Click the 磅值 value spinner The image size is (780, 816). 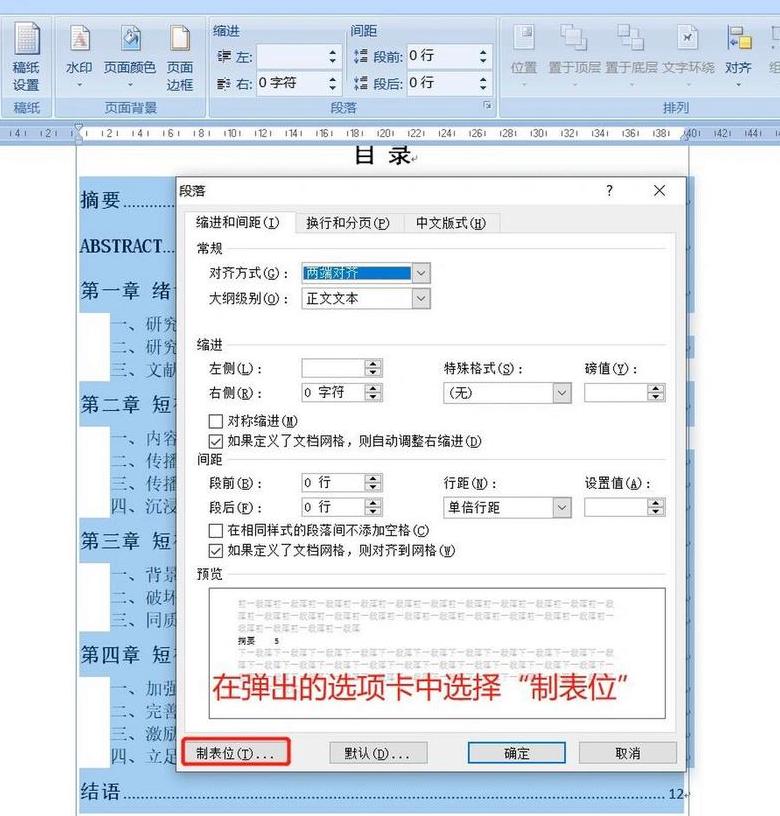656,393
